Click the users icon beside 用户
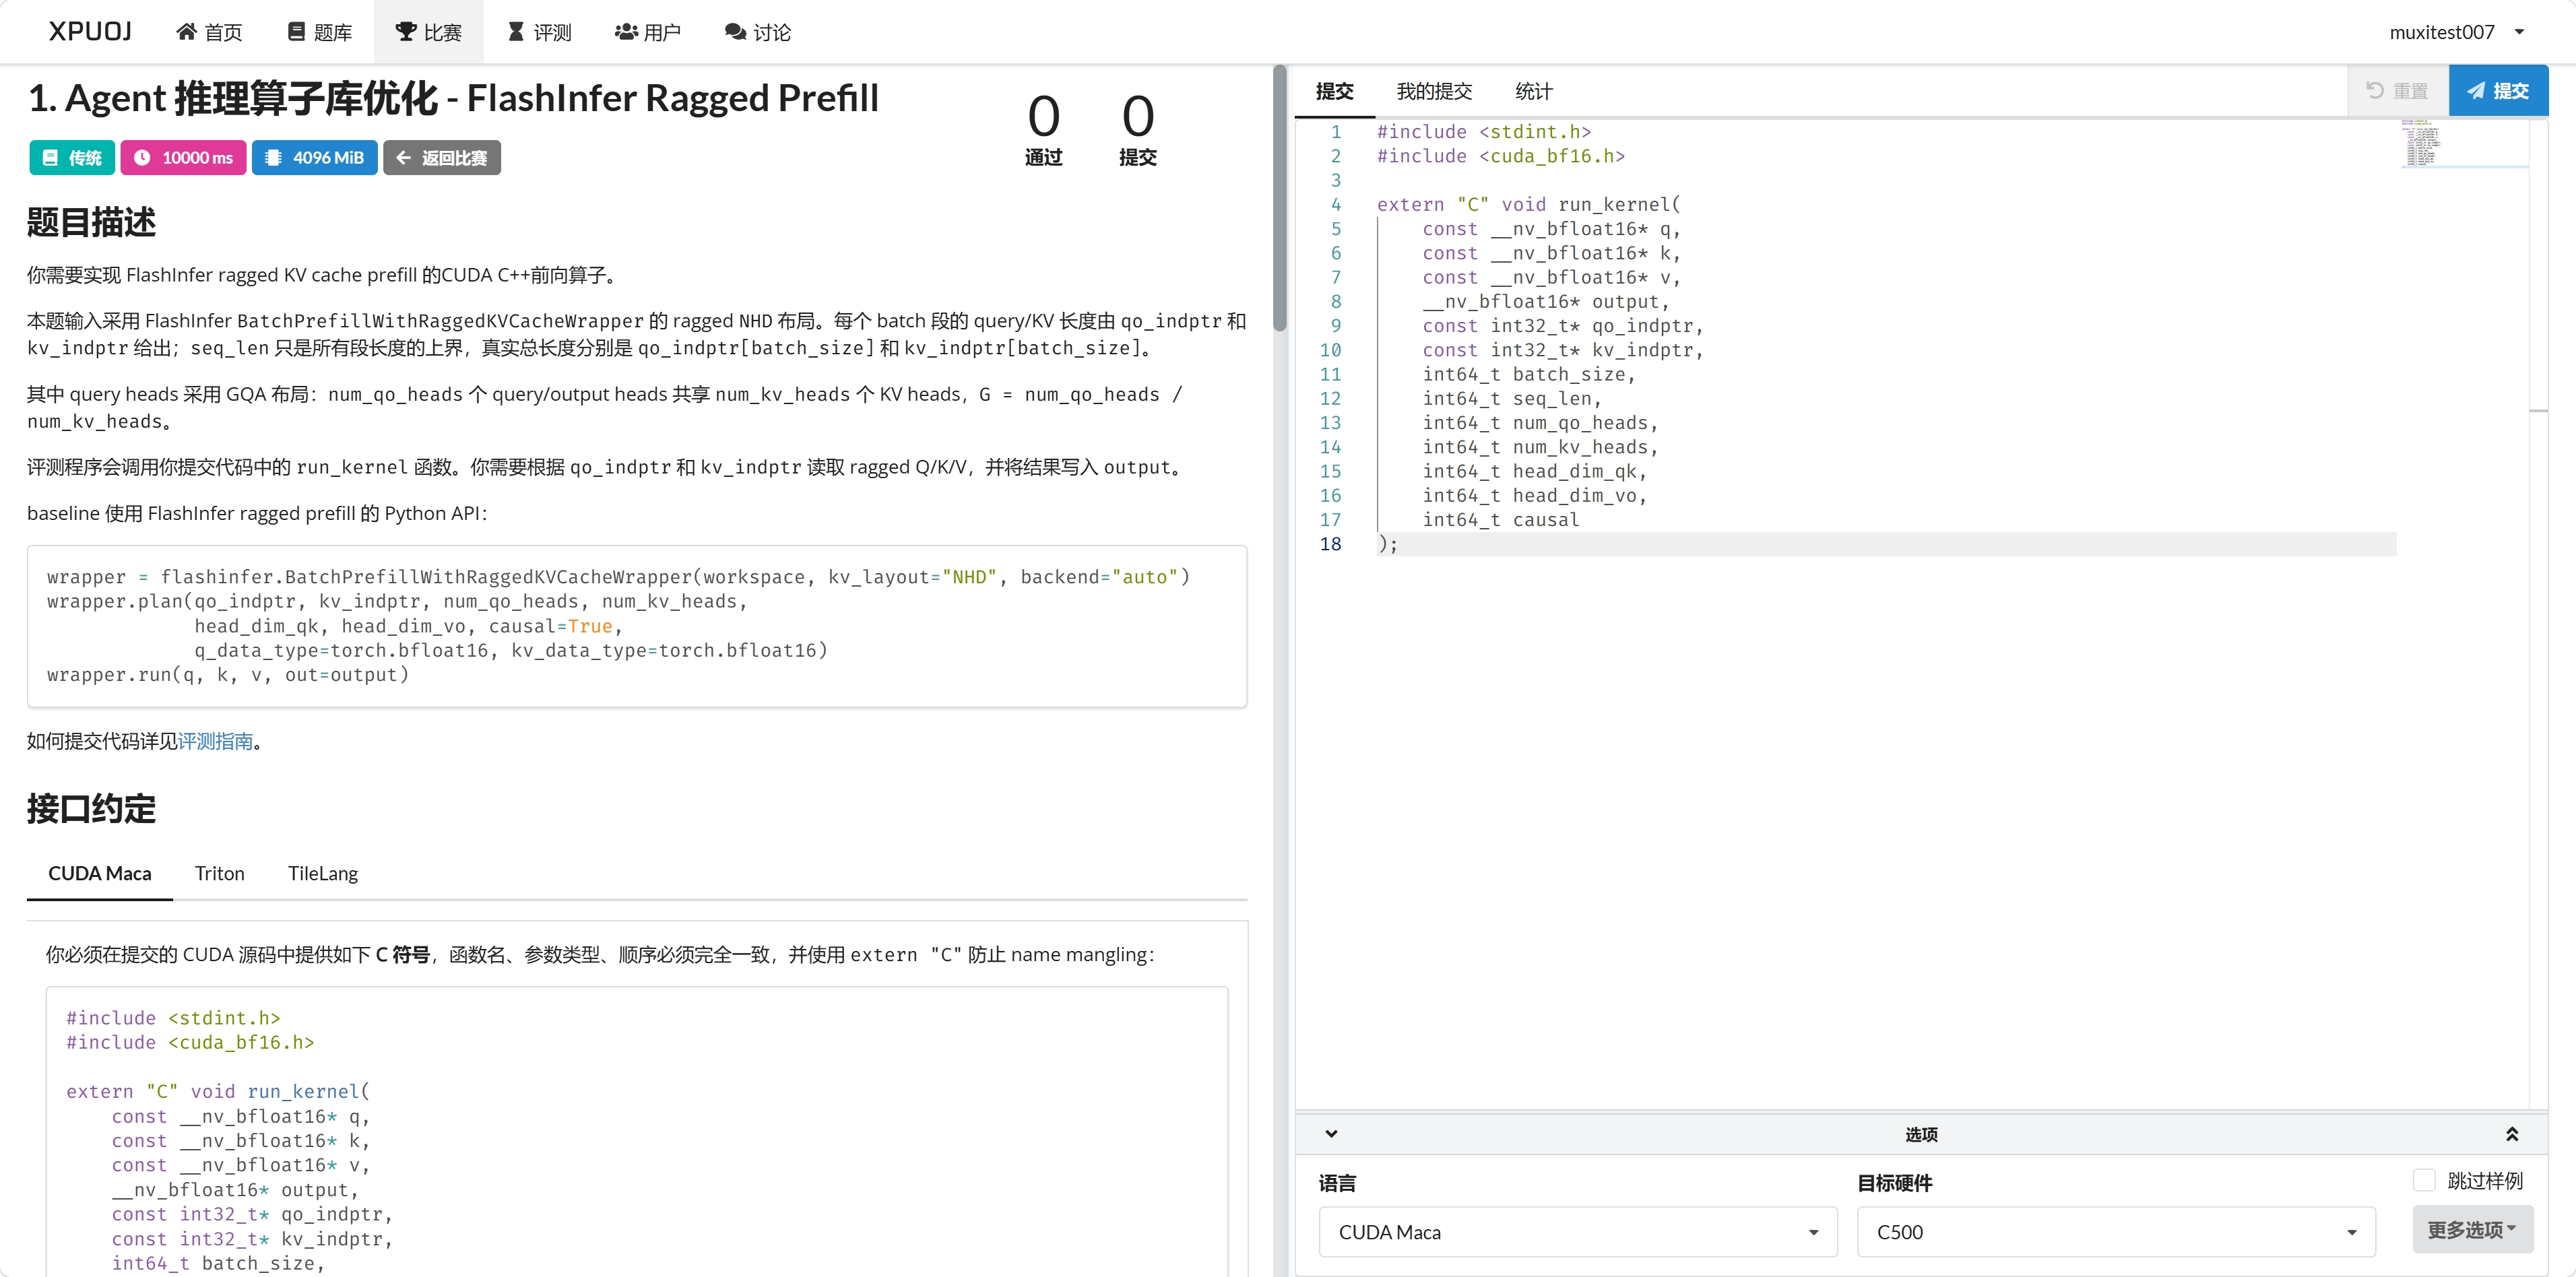This screenshot has width=2576, height=1277. pyautogui.click(x=626, y=32)
